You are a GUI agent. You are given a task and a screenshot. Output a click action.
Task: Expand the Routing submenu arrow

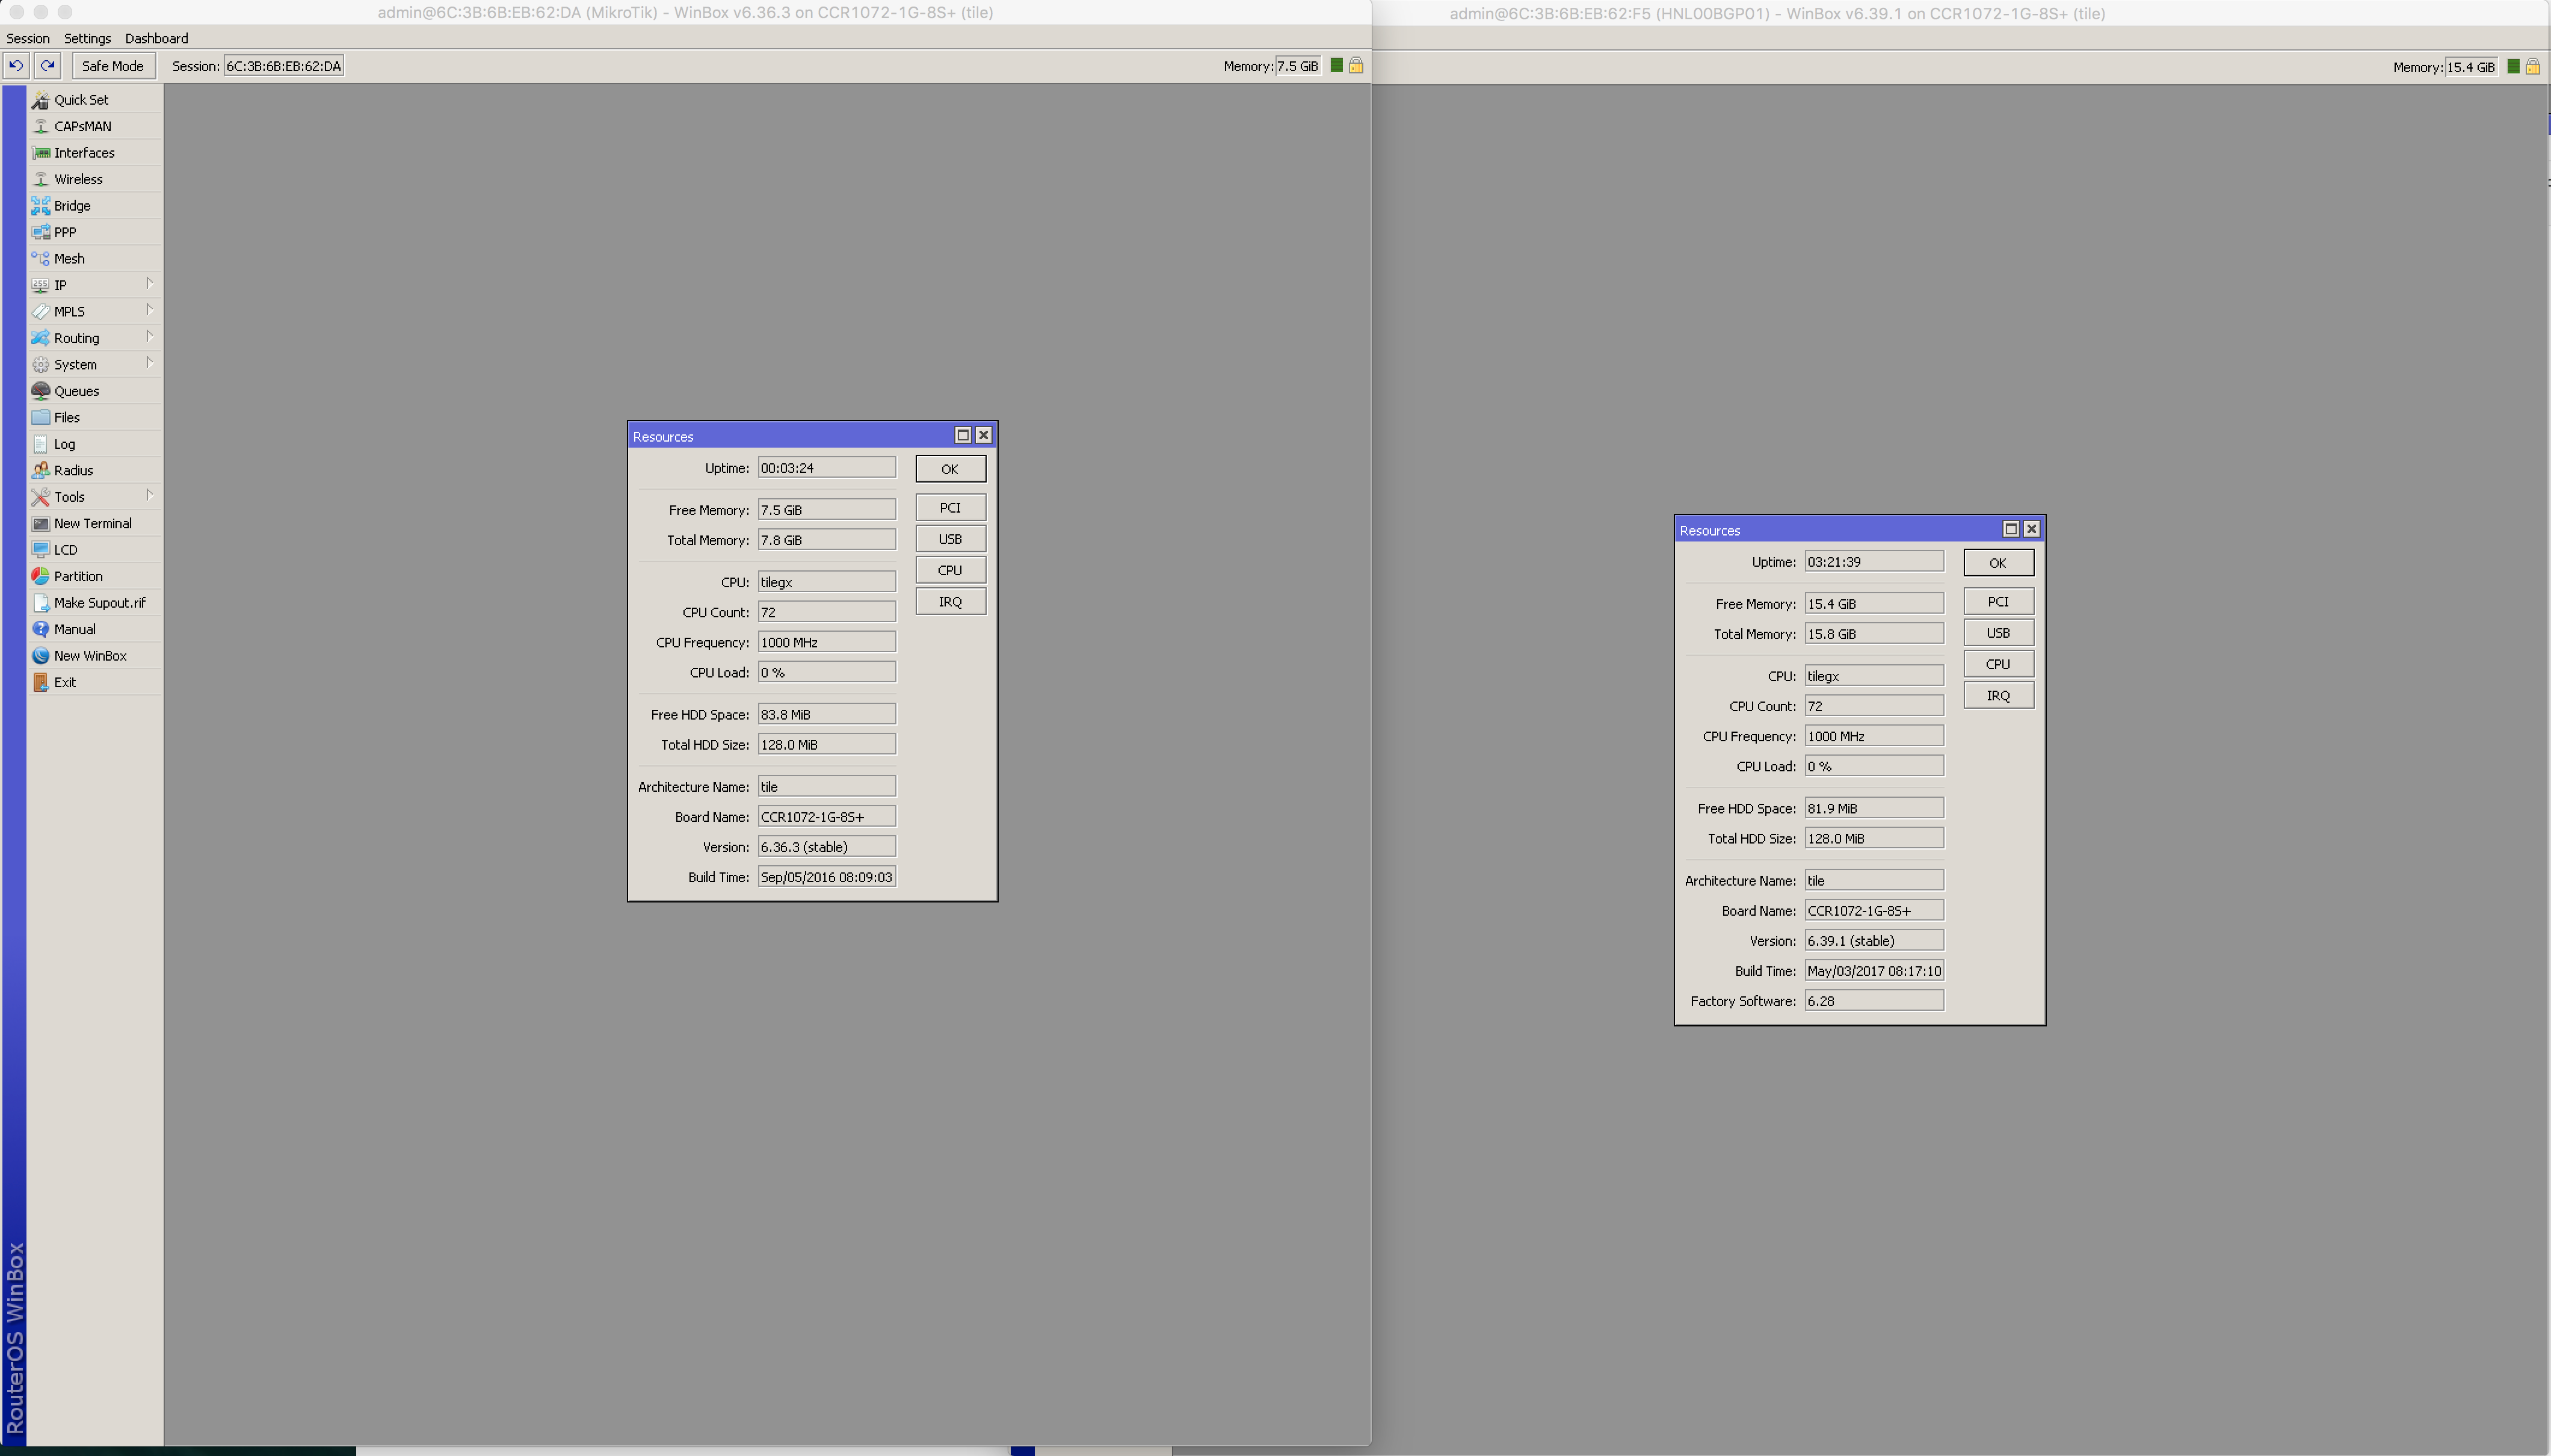149,337
